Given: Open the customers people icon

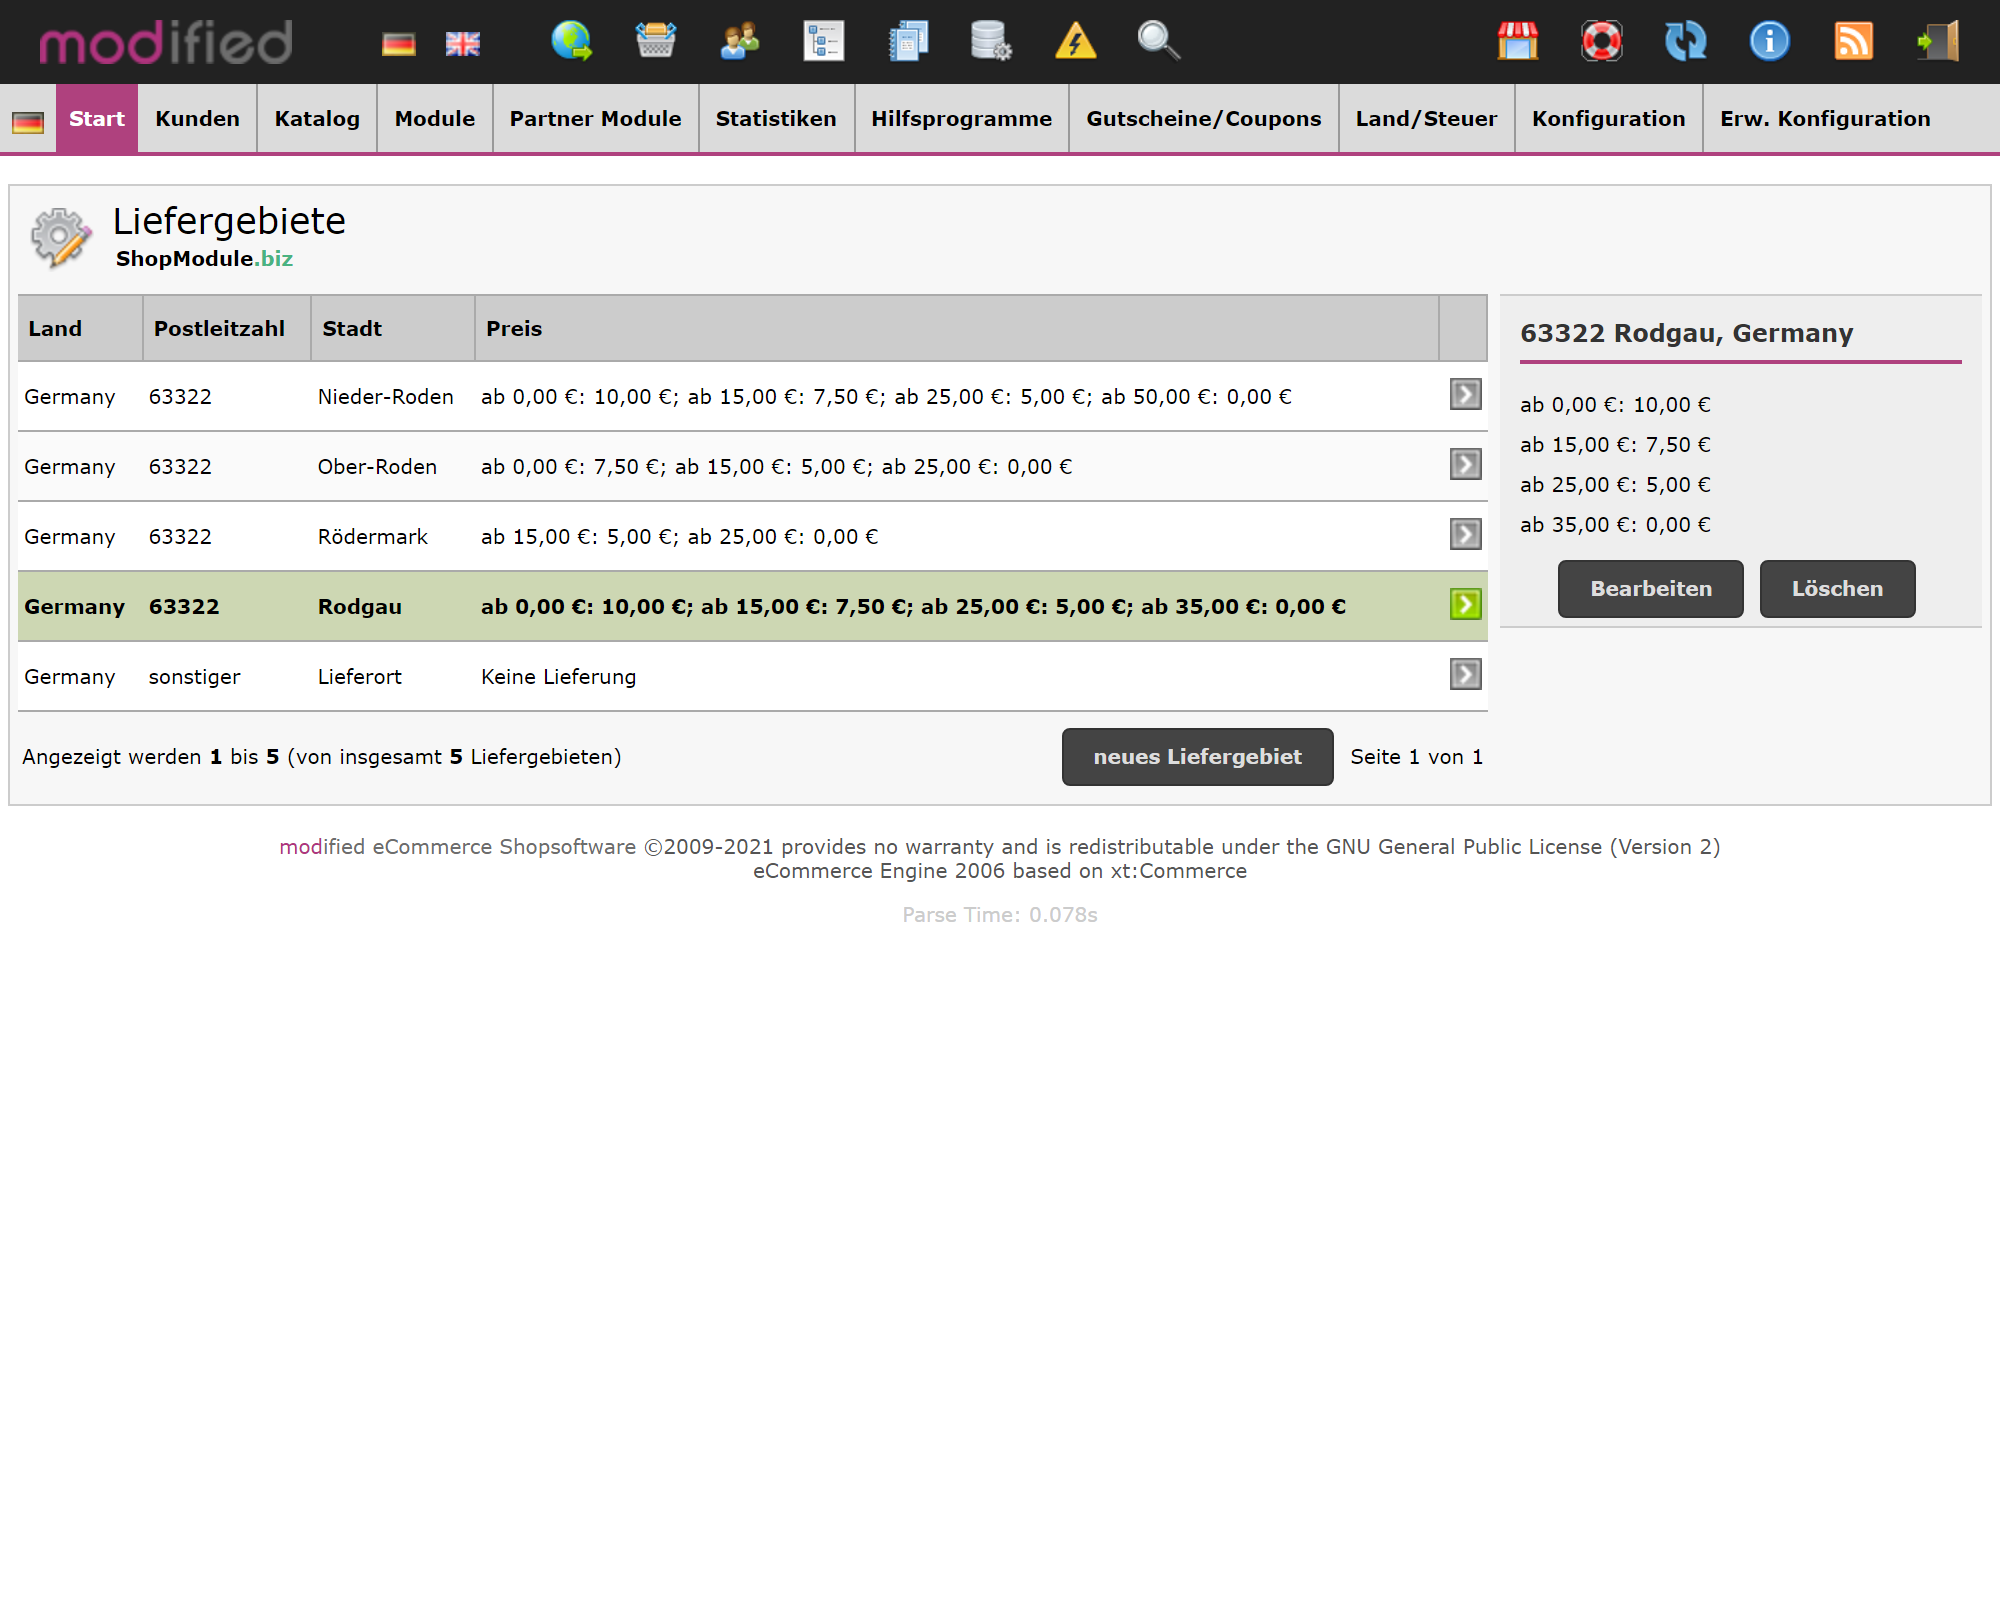Looking at the screenshot, I should pyautogui.click(x=739, y=41).
